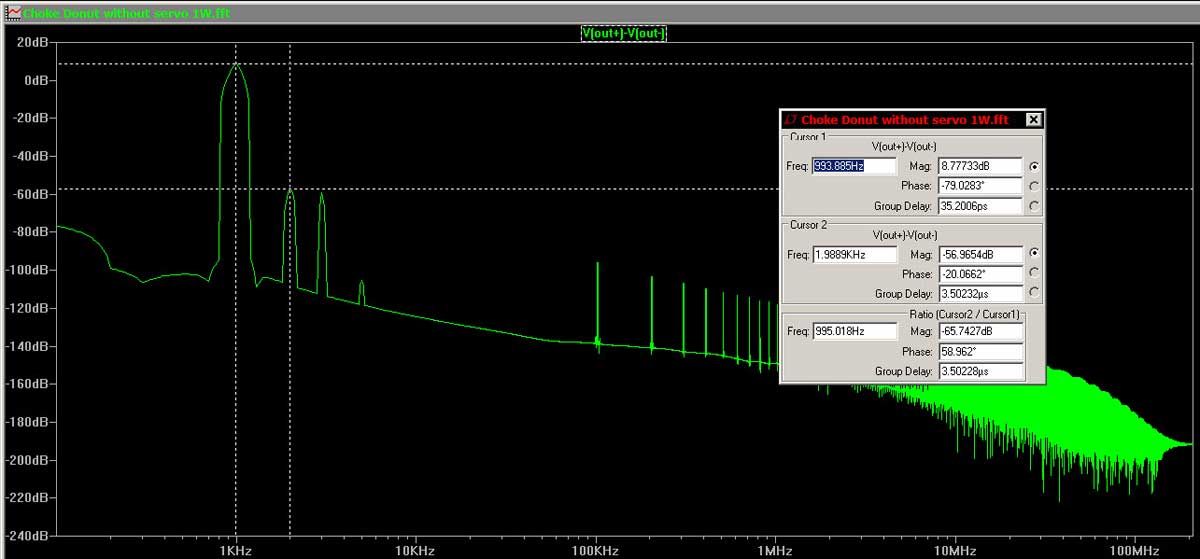Viewport: 1200px width, 559px height.
Task: Click Ratio Freq field 995.018Hz
Action: pos(855,332)
